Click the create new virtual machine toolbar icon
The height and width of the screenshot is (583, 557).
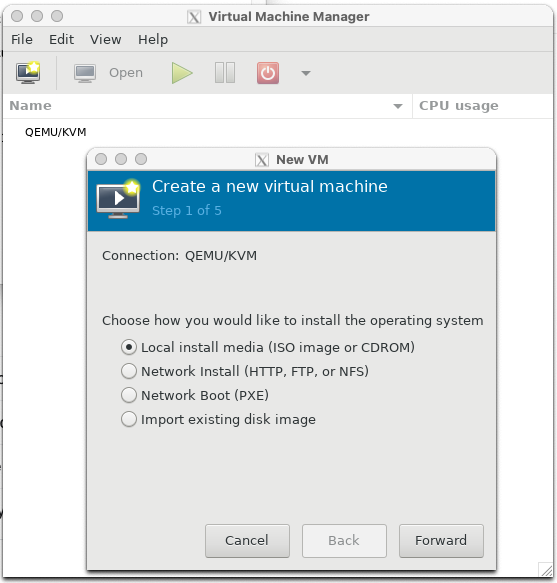[x=28, y=73]
